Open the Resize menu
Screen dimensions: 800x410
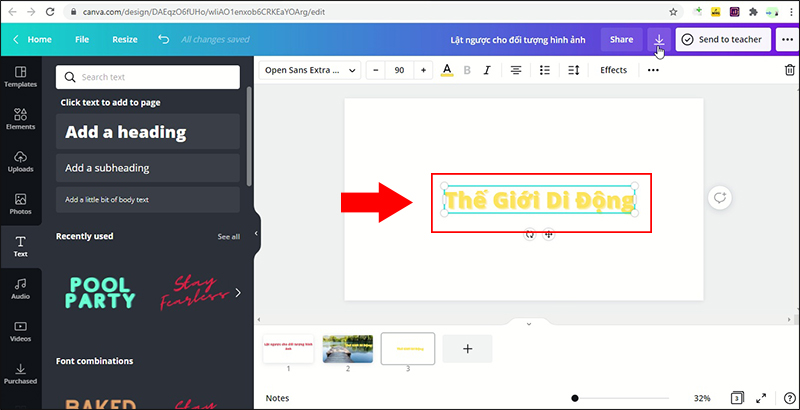[x=125, y=39]
